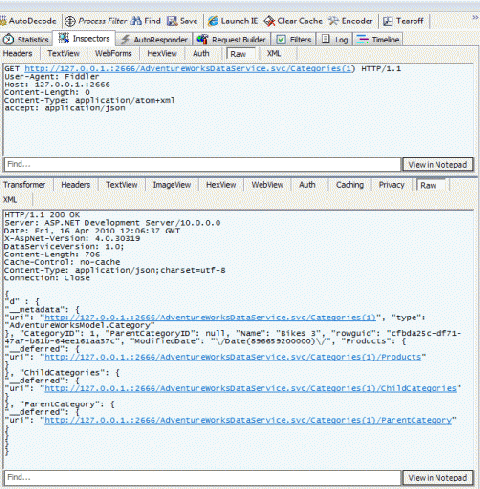Open the Categories(1)/Products link
The width and height of the screenshot is (480, 489).
click(x=233, y=357)
